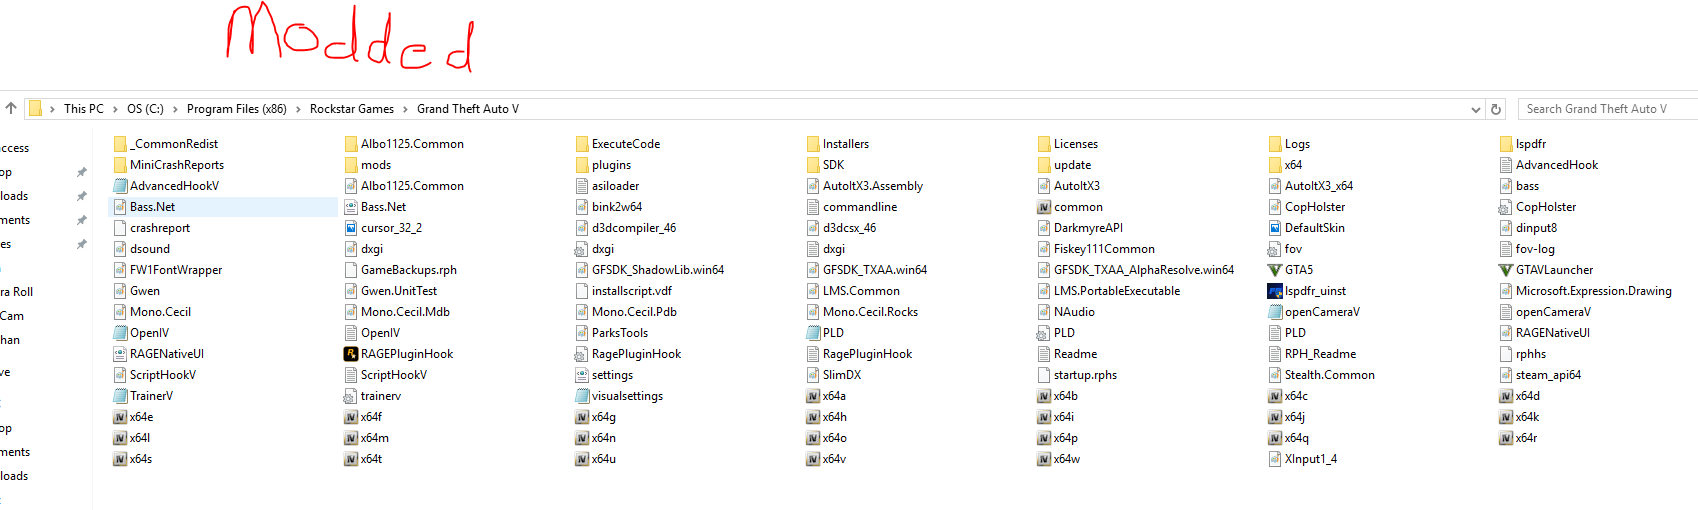Open the address bar history dropdown

(x=1475, y=109)
